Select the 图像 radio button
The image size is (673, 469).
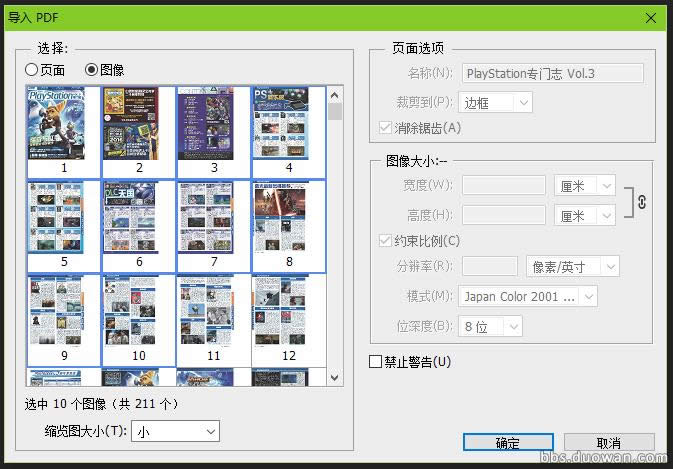pyautogui.click(x=92, y=70)
